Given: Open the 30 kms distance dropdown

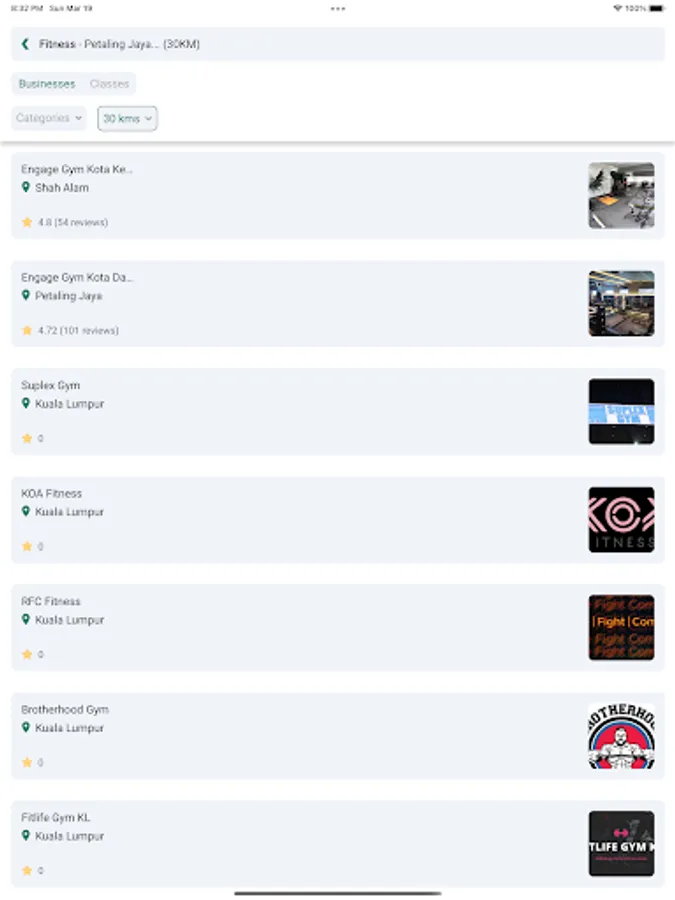Looking at the screenshot, I should [x=127, y=118].
